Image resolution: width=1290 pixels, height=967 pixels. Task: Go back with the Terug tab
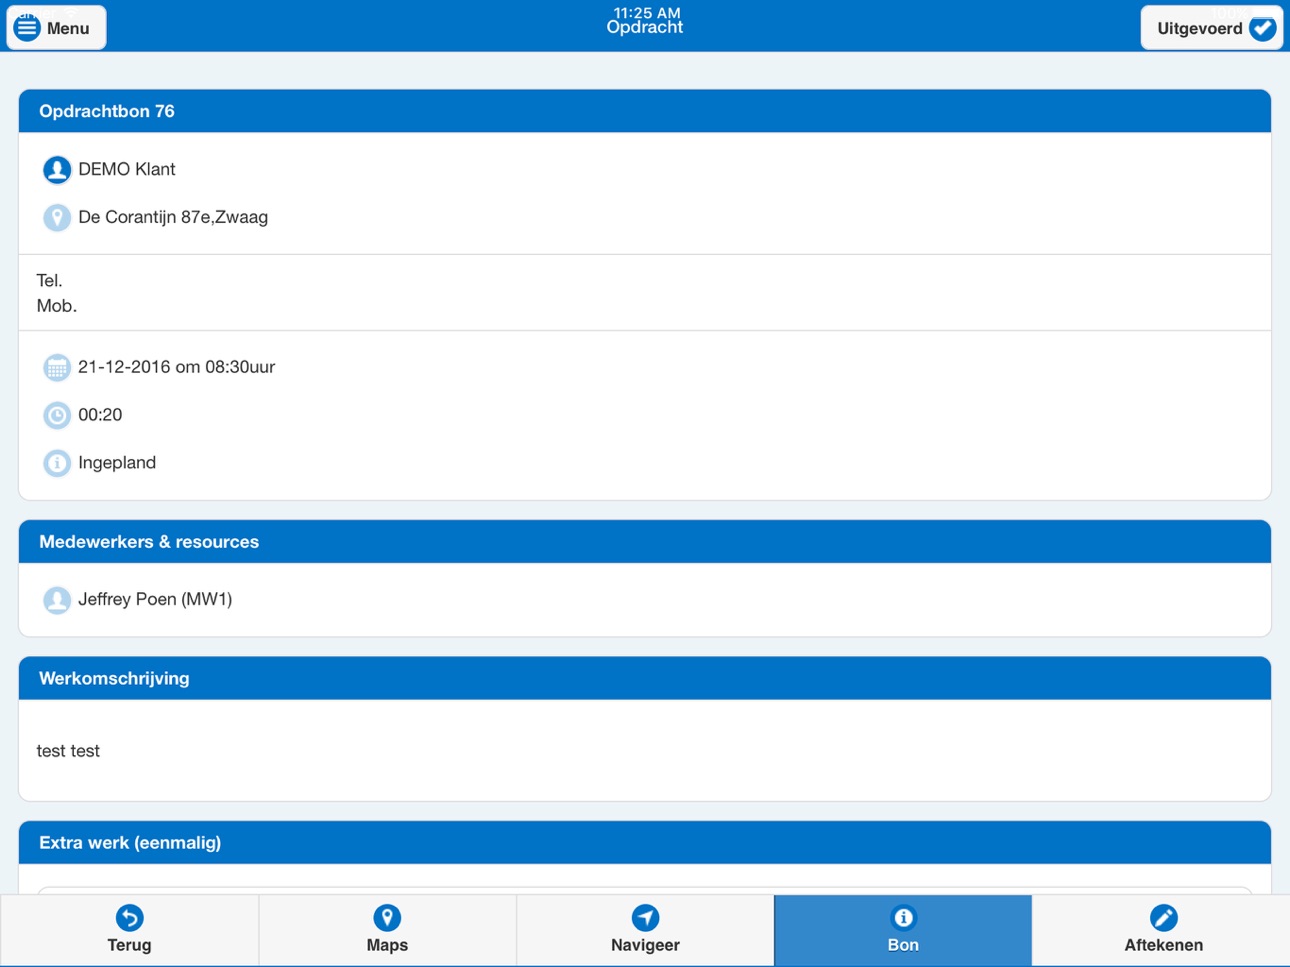tap(129, 930)
